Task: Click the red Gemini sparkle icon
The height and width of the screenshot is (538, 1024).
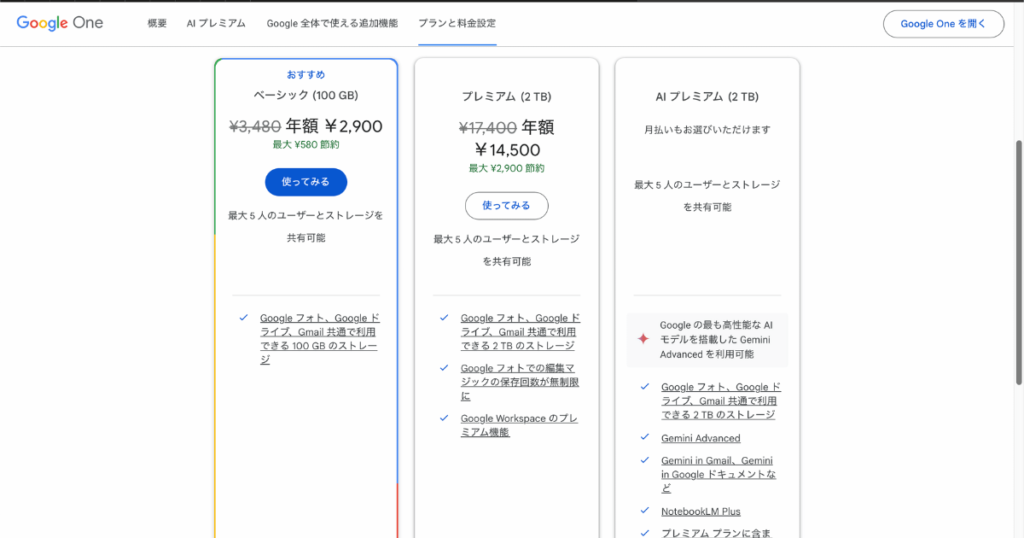Action: (x=643, y=339)
